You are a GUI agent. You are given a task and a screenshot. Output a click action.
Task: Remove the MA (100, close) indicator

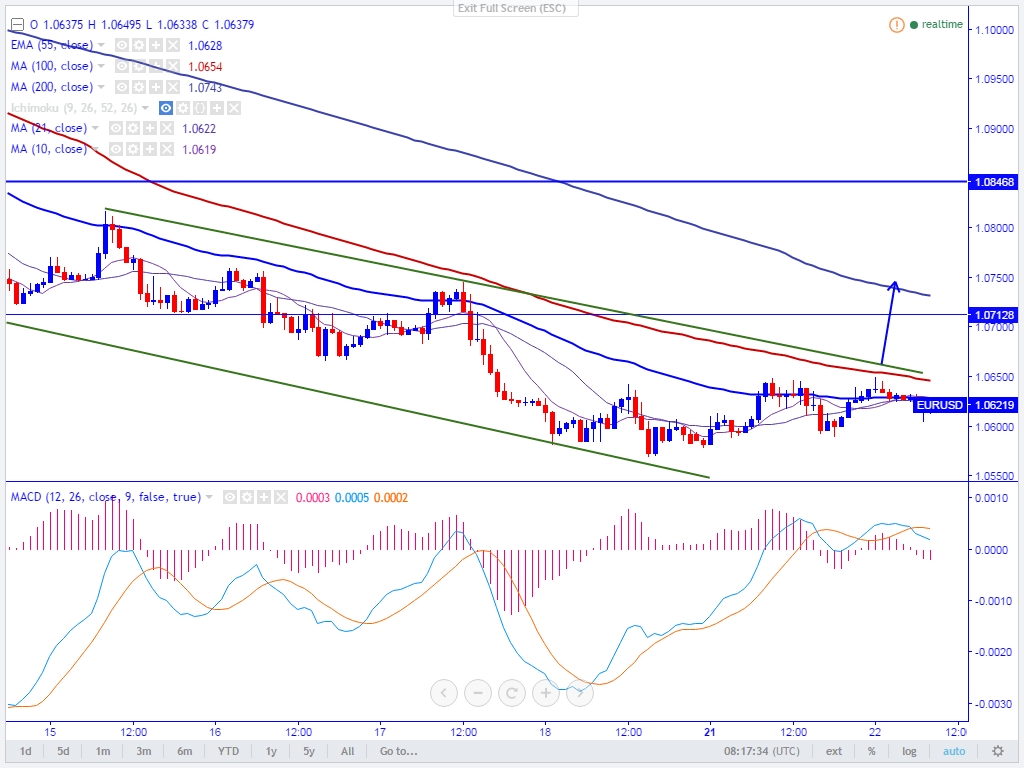click(x=172, y=66)
